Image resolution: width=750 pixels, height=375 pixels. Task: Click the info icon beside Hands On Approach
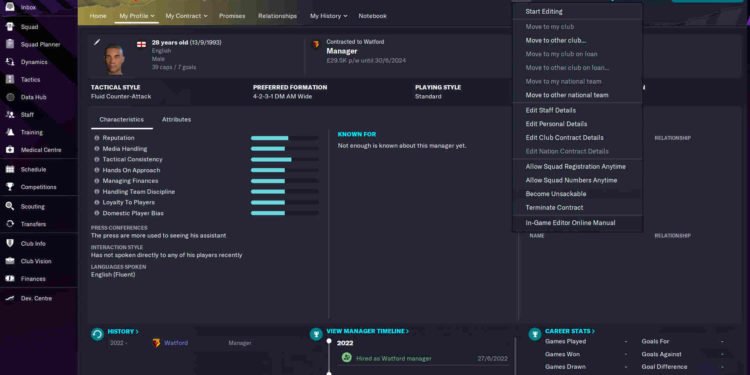[x=97, y=170]
